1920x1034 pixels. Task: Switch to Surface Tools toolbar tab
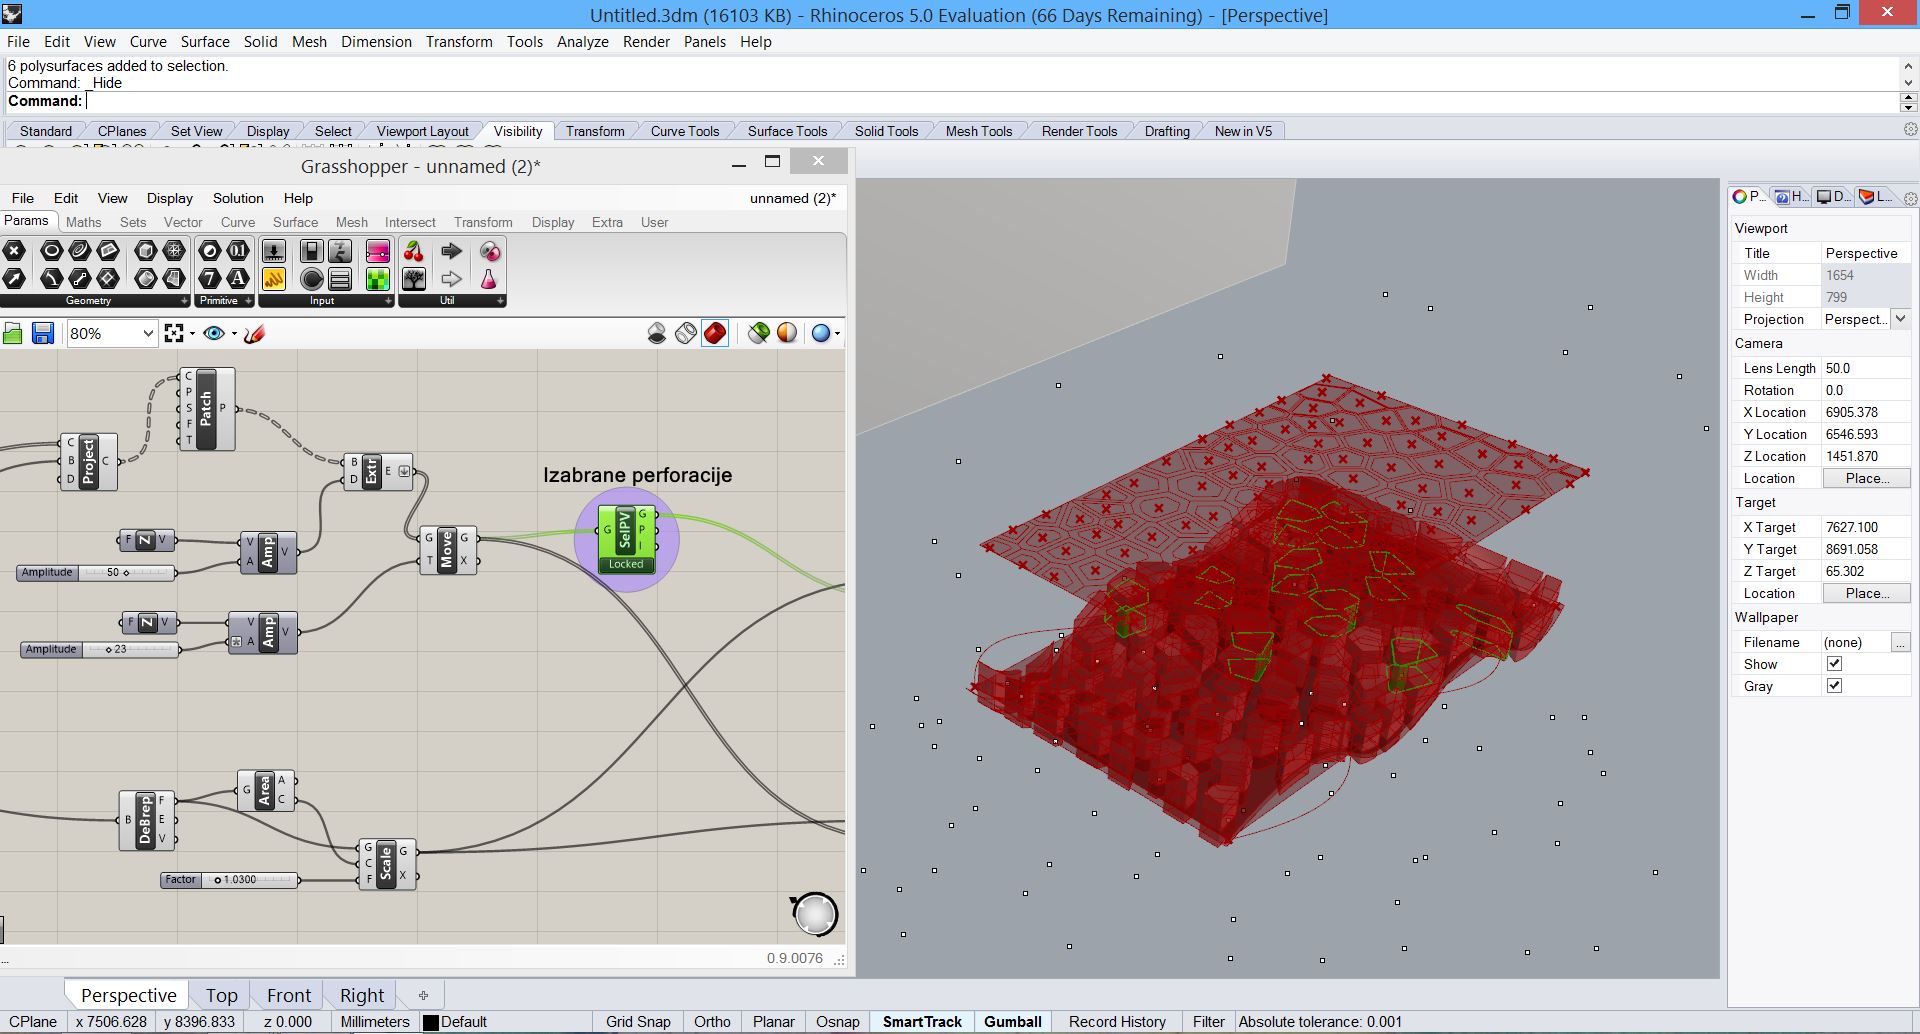coord(787,131)
